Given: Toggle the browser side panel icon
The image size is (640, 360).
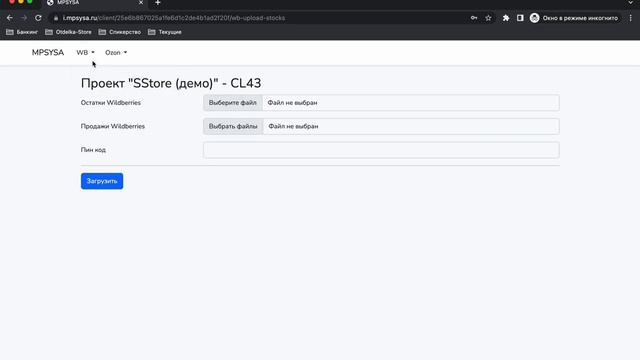Looking at the screenshot, I should tap(520, 18).
